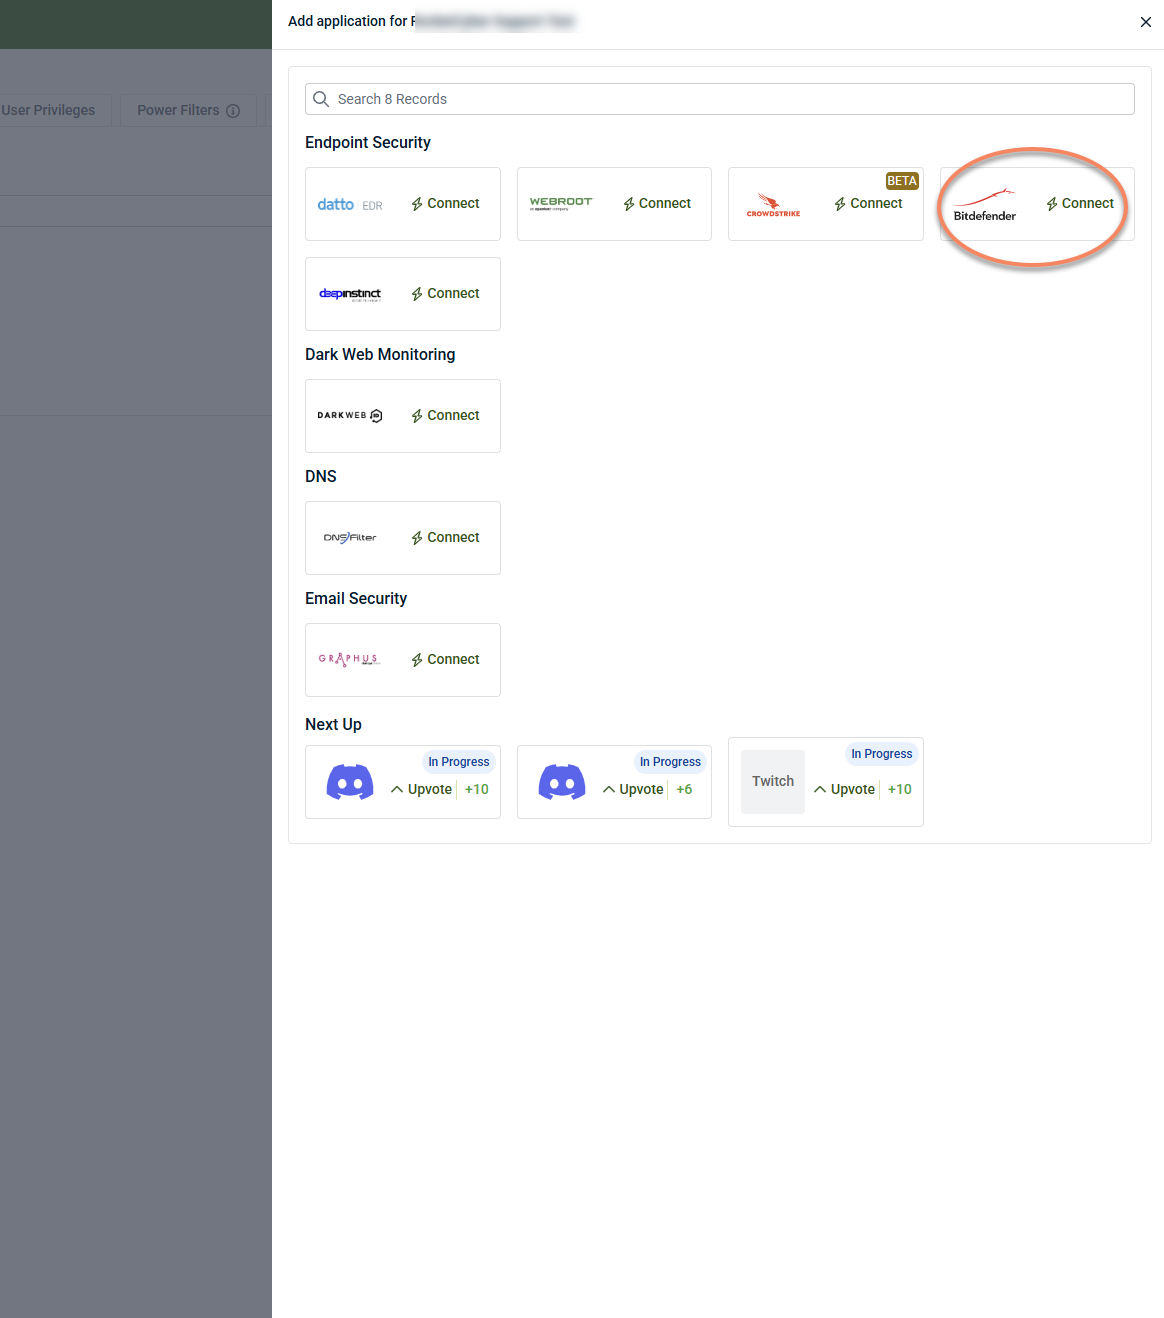Connect the Graphus application
The height and width of the screenshot is (1318, 1164).
point(445,660)
